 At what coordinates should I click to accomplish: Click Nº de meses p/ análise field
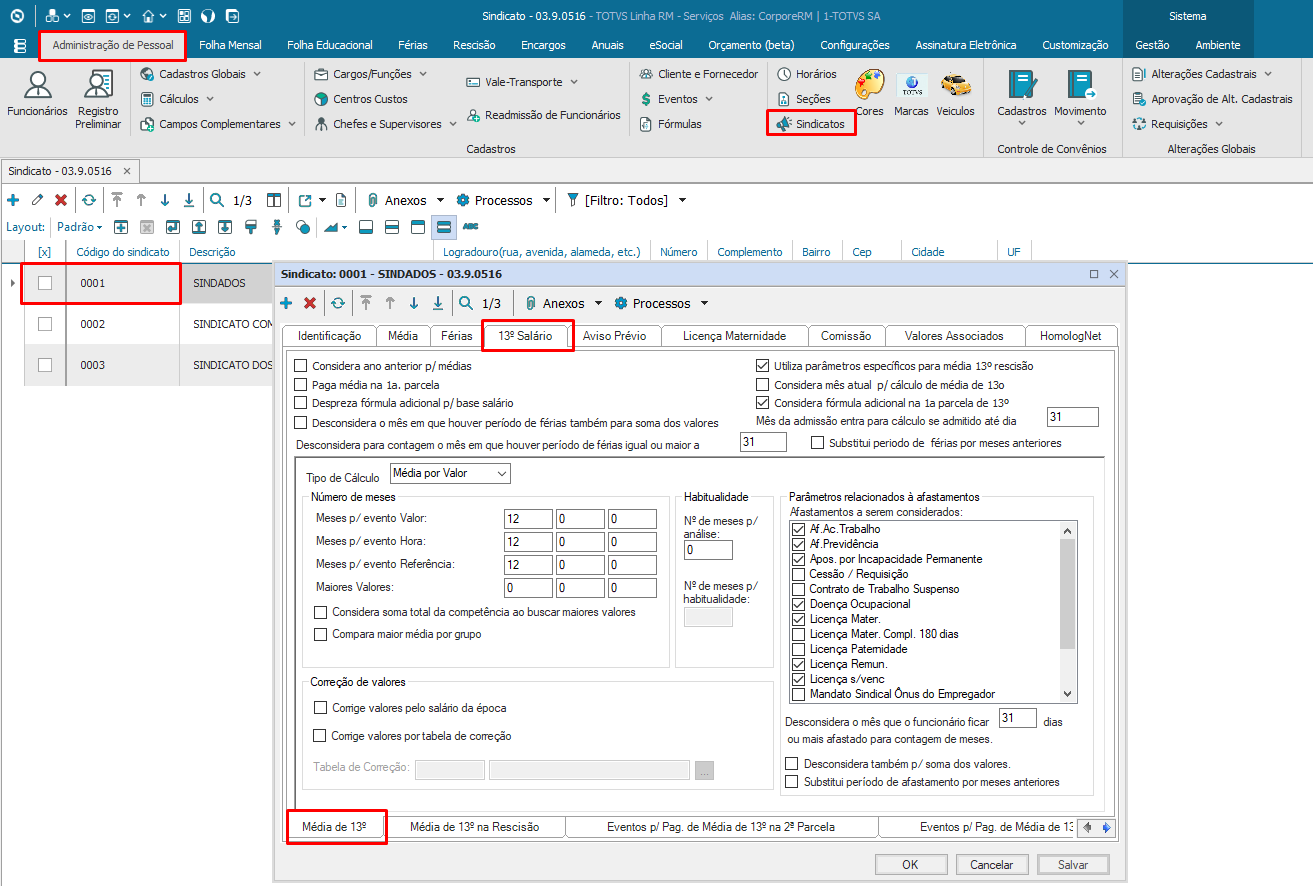click(x=708, y=550)
